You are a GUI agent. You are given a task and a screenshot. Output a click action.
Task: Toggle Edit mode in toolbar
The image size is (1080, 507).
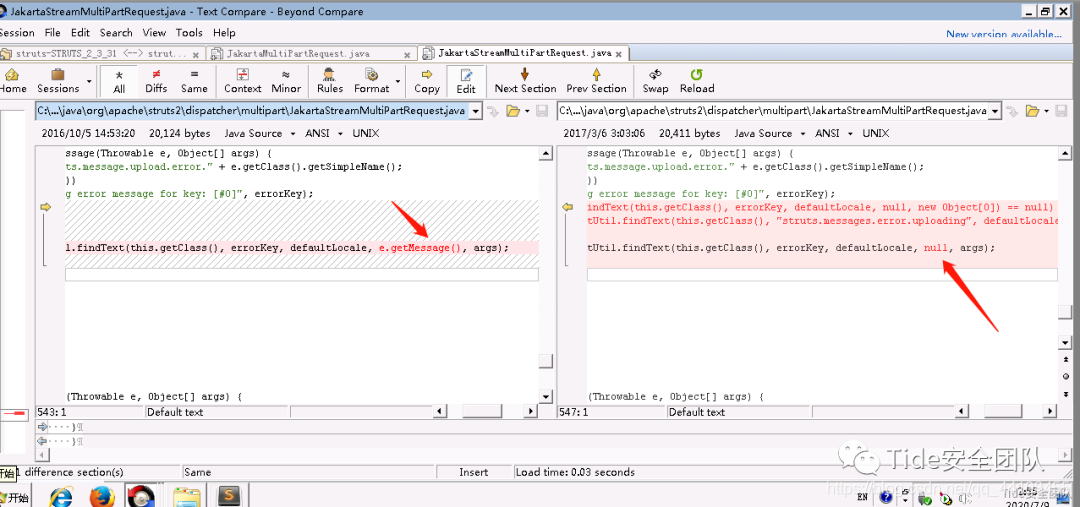[466, 81]
